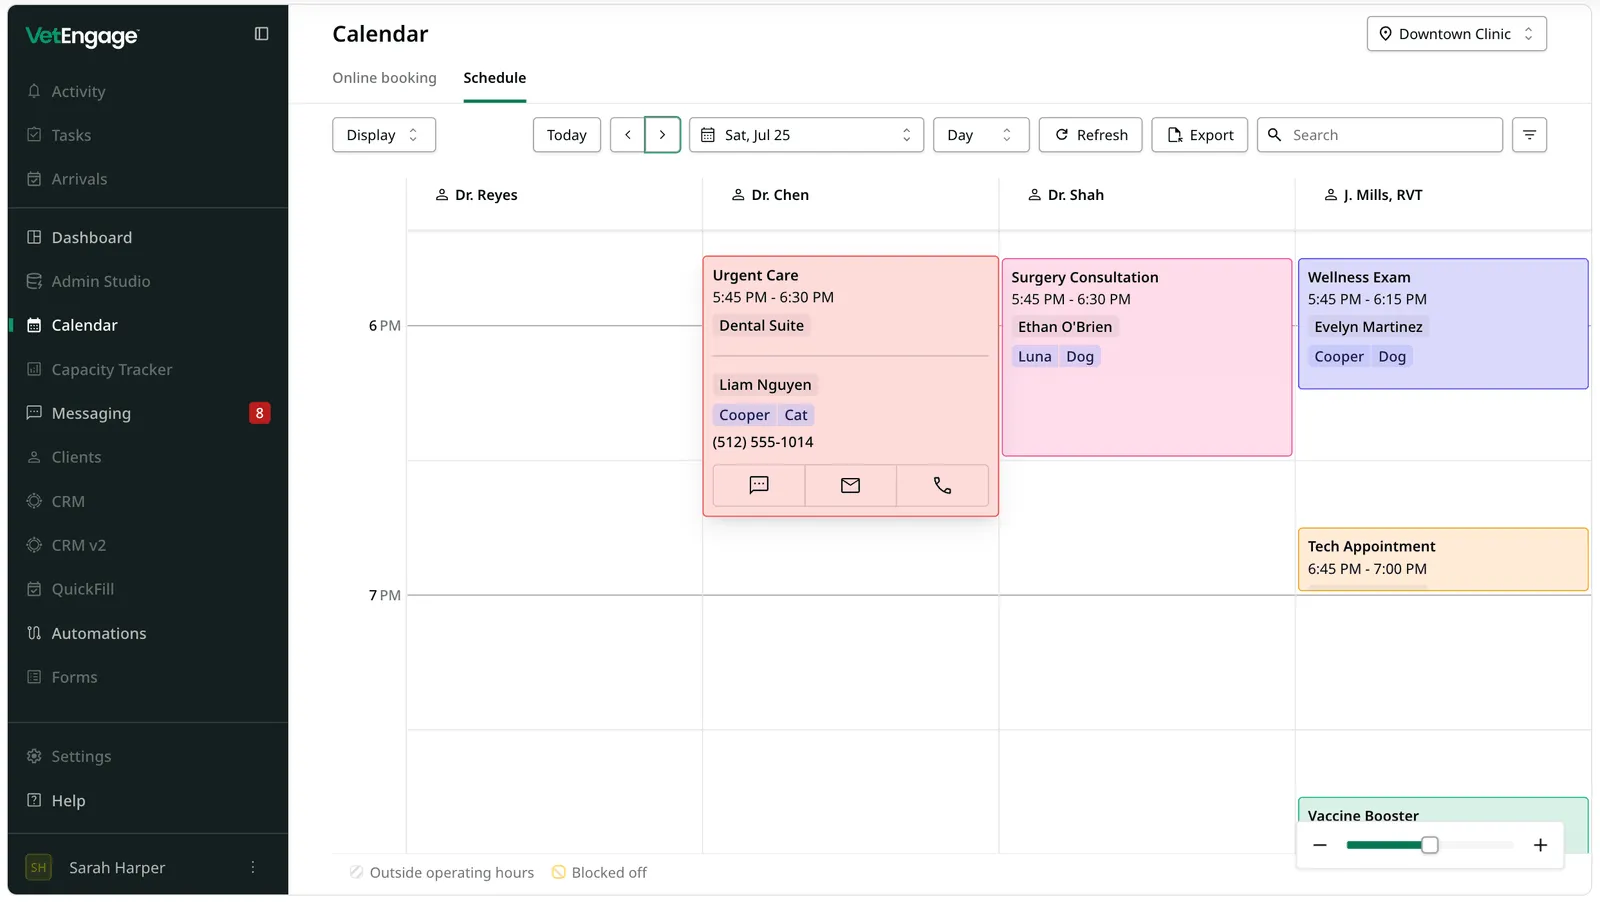Zoom out with the minus button

[x=1320, y=845]
